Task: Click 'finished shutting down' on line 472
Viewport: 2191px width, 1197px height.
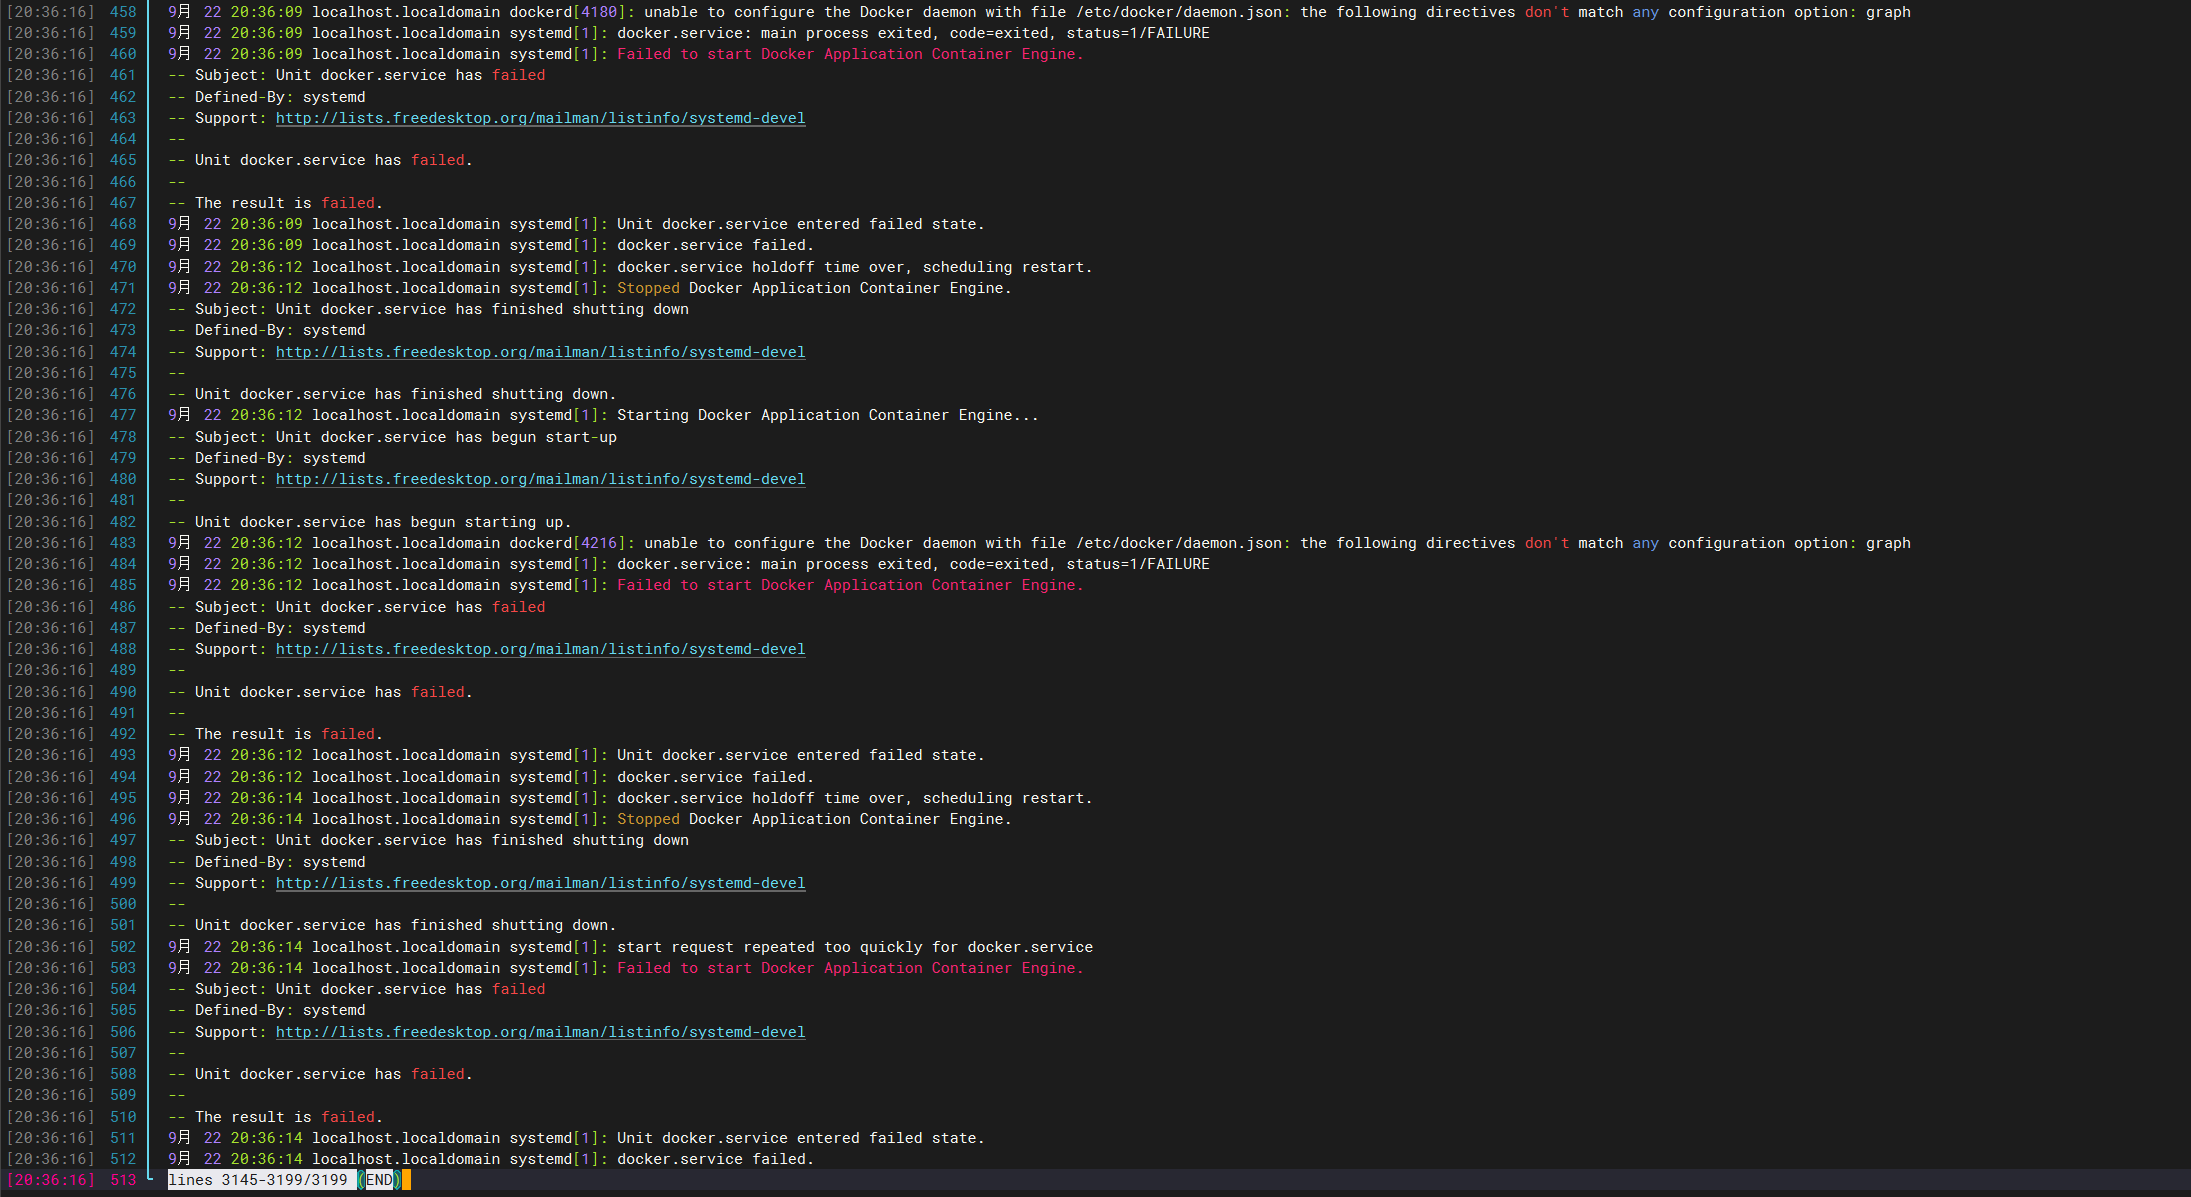Action: (x=590, y=309)
